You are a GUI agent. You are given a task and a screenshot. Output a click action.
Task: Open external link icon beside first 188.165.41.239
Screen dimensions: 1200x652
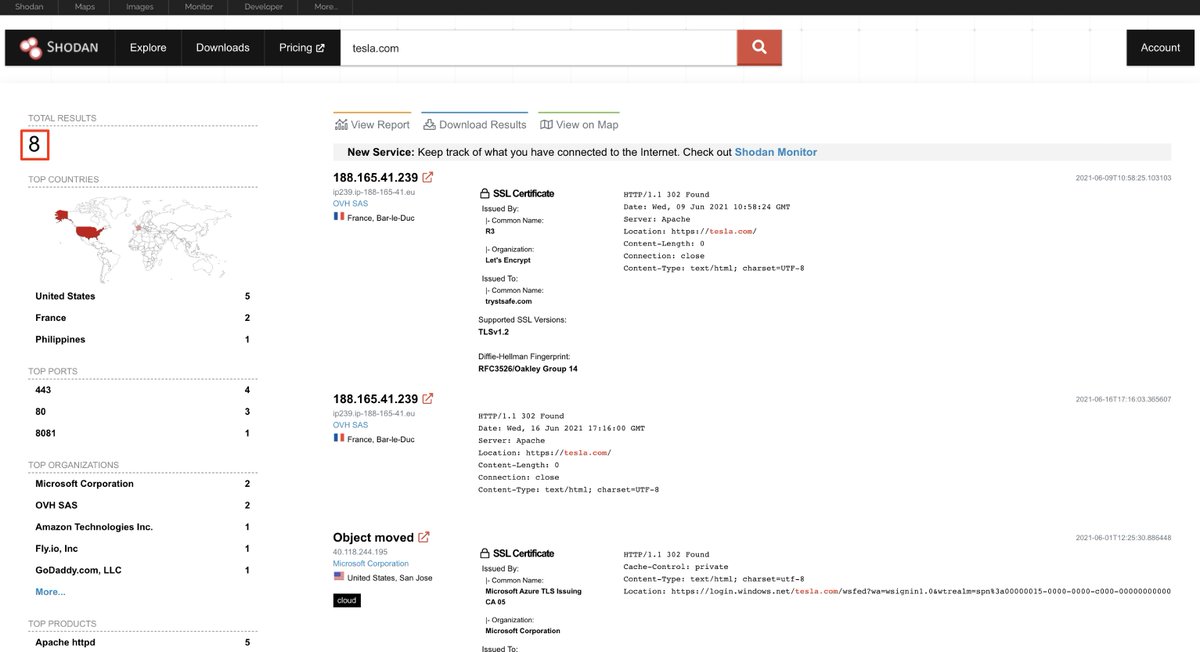point(428,177)
